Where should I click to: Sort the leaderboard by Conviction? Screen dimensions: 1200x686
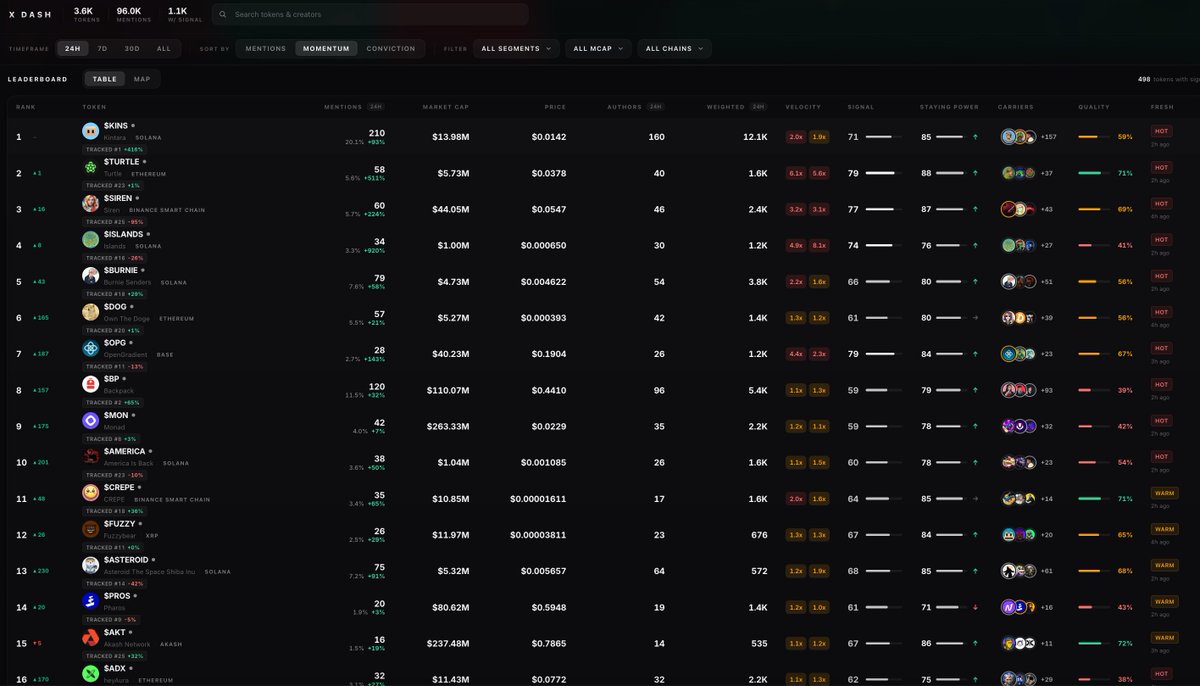coord(391,48)
